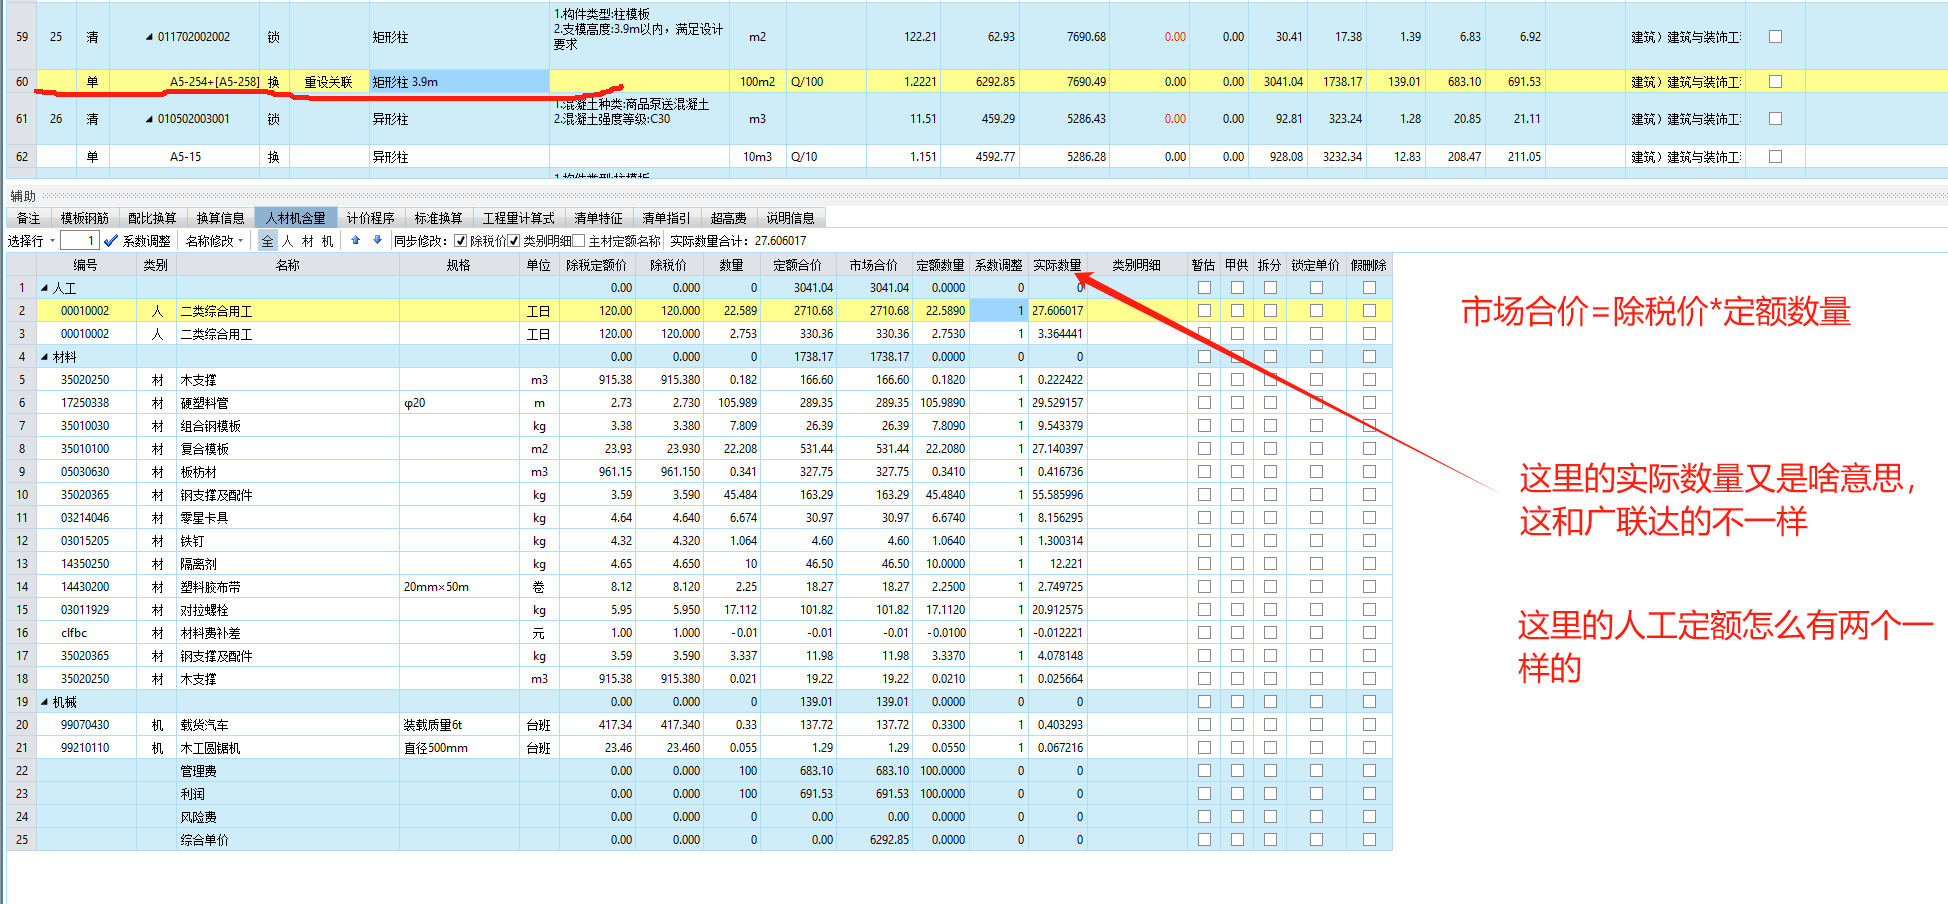Image resolution: width=1948 pixels, height=904 pixels.
Task: Click the 定额数量 column header
Action: (941, 265)
